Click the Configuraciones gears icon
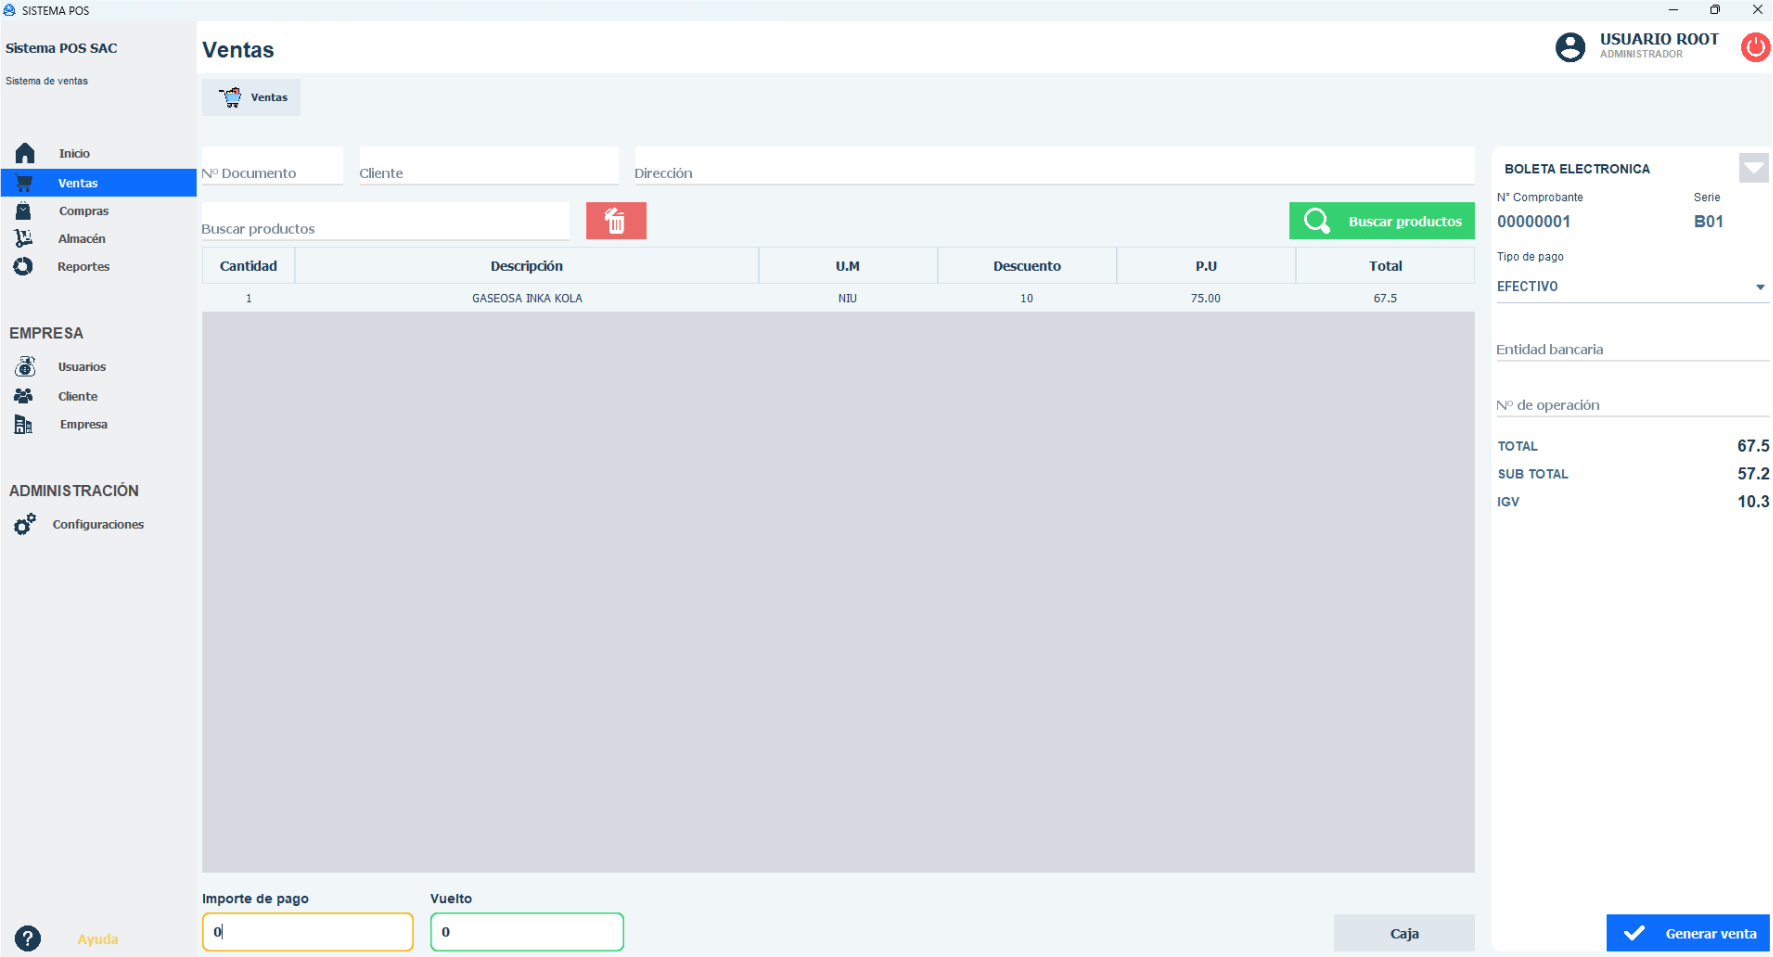 tap(25, 524)
